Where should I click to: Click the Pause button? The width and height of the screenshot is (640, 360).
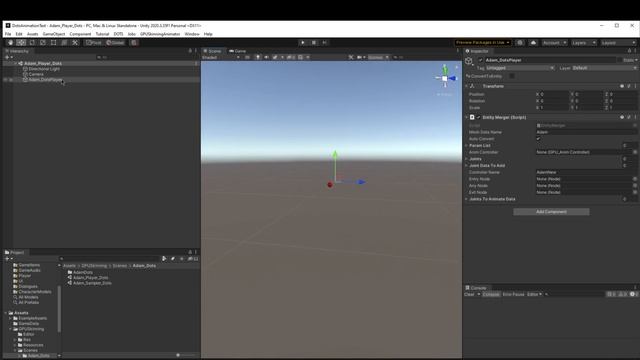[313, 42]
